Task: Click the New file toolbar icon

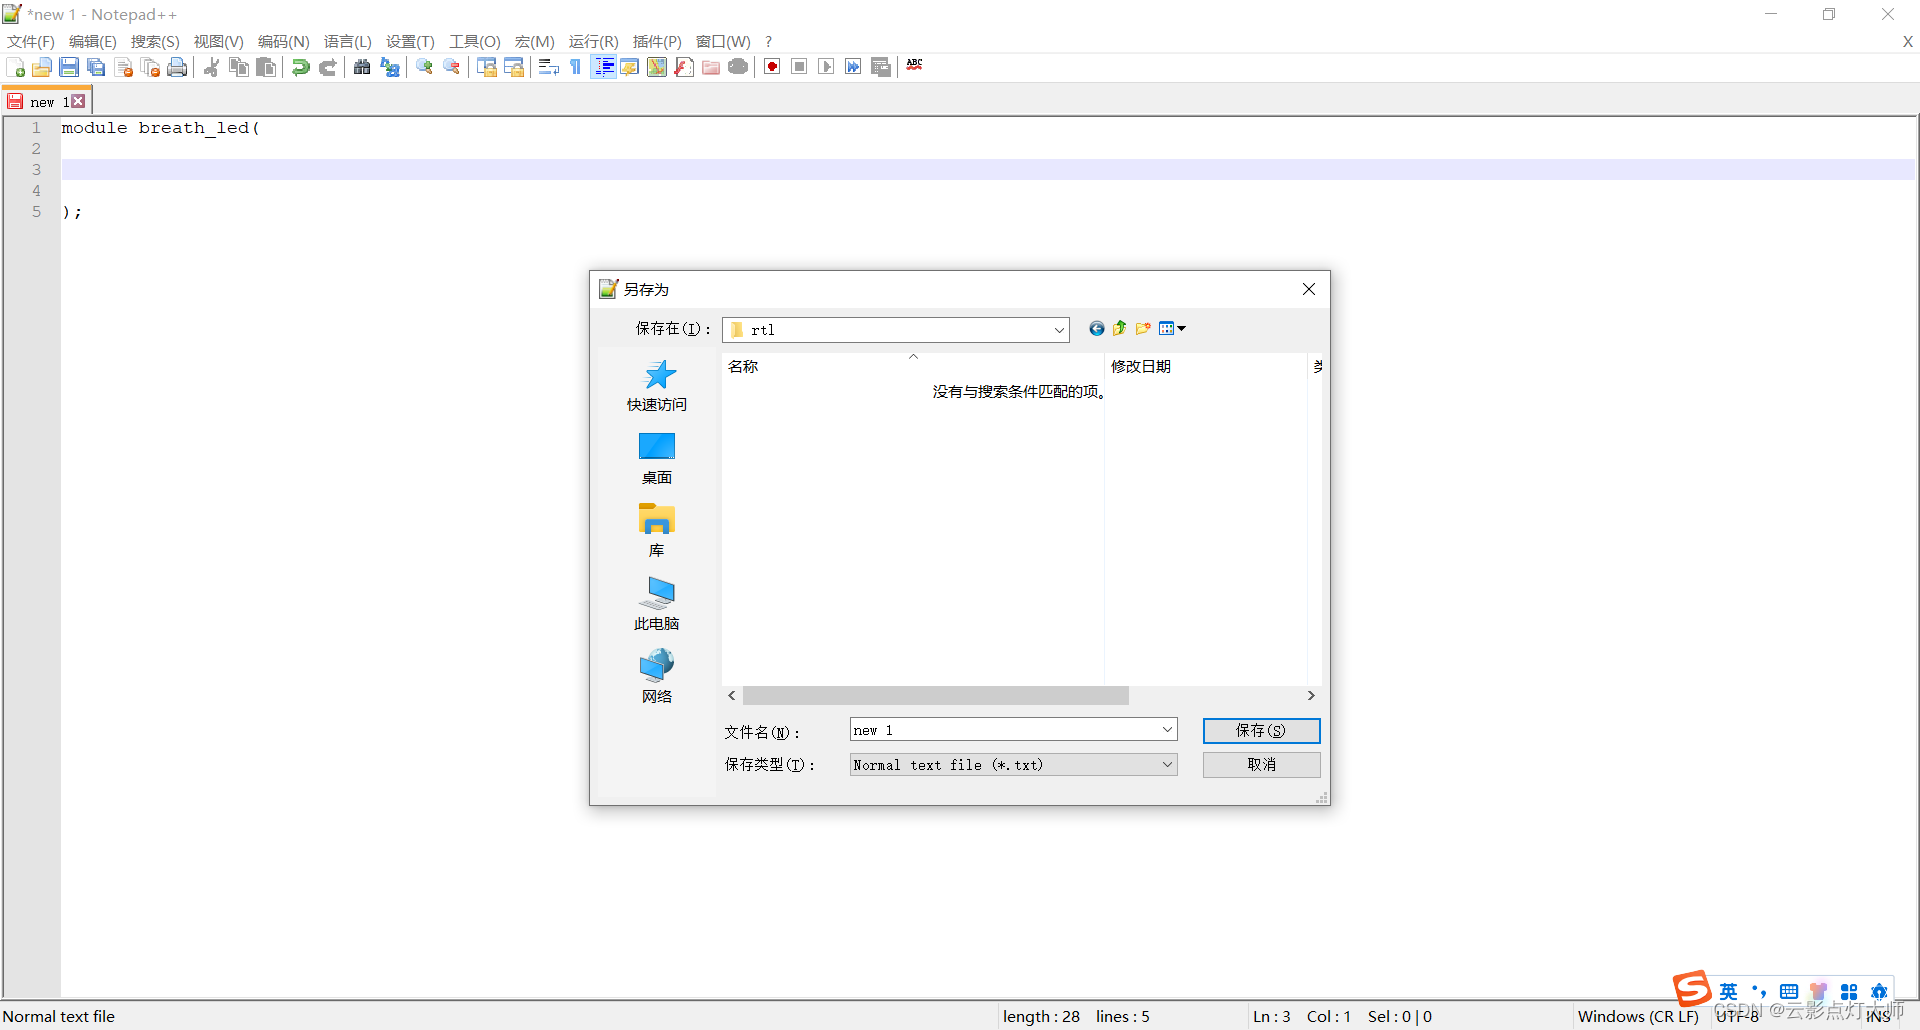Action: pos(16,67)
